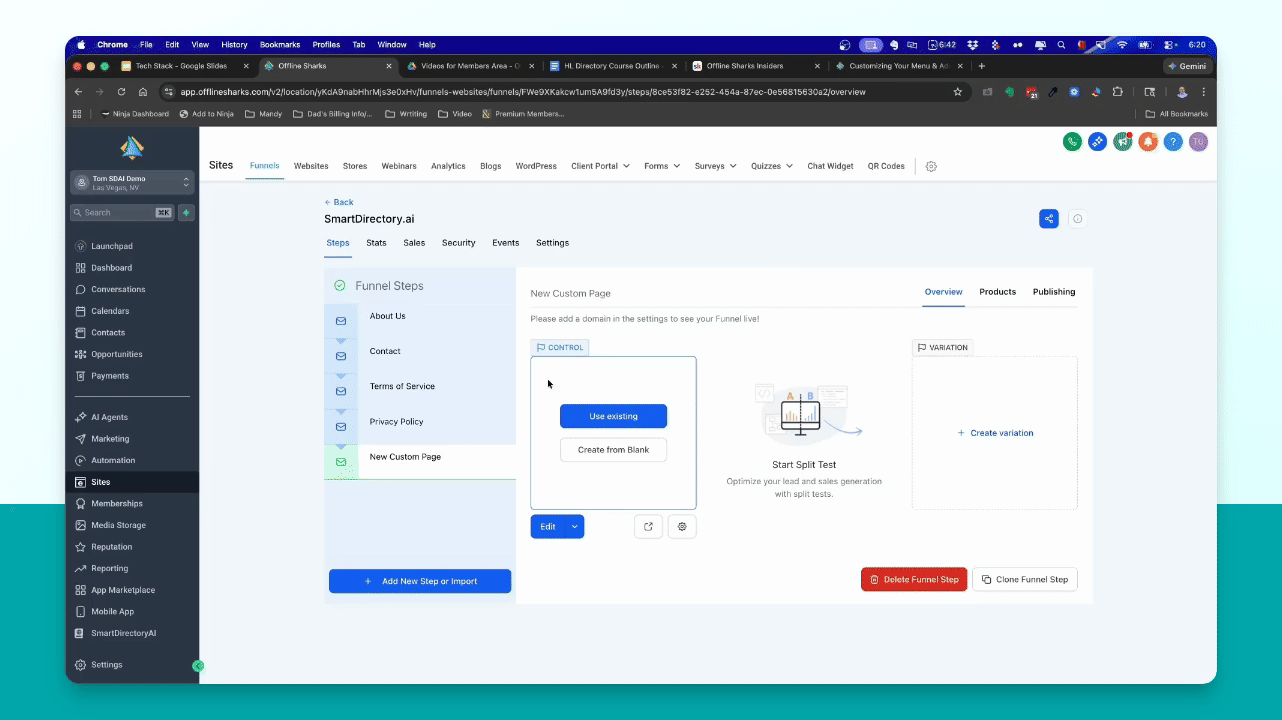Open App Marketplace in the sidebar
The width and height of the screenshot is (1282, 720).
click(x=123, y=590)
